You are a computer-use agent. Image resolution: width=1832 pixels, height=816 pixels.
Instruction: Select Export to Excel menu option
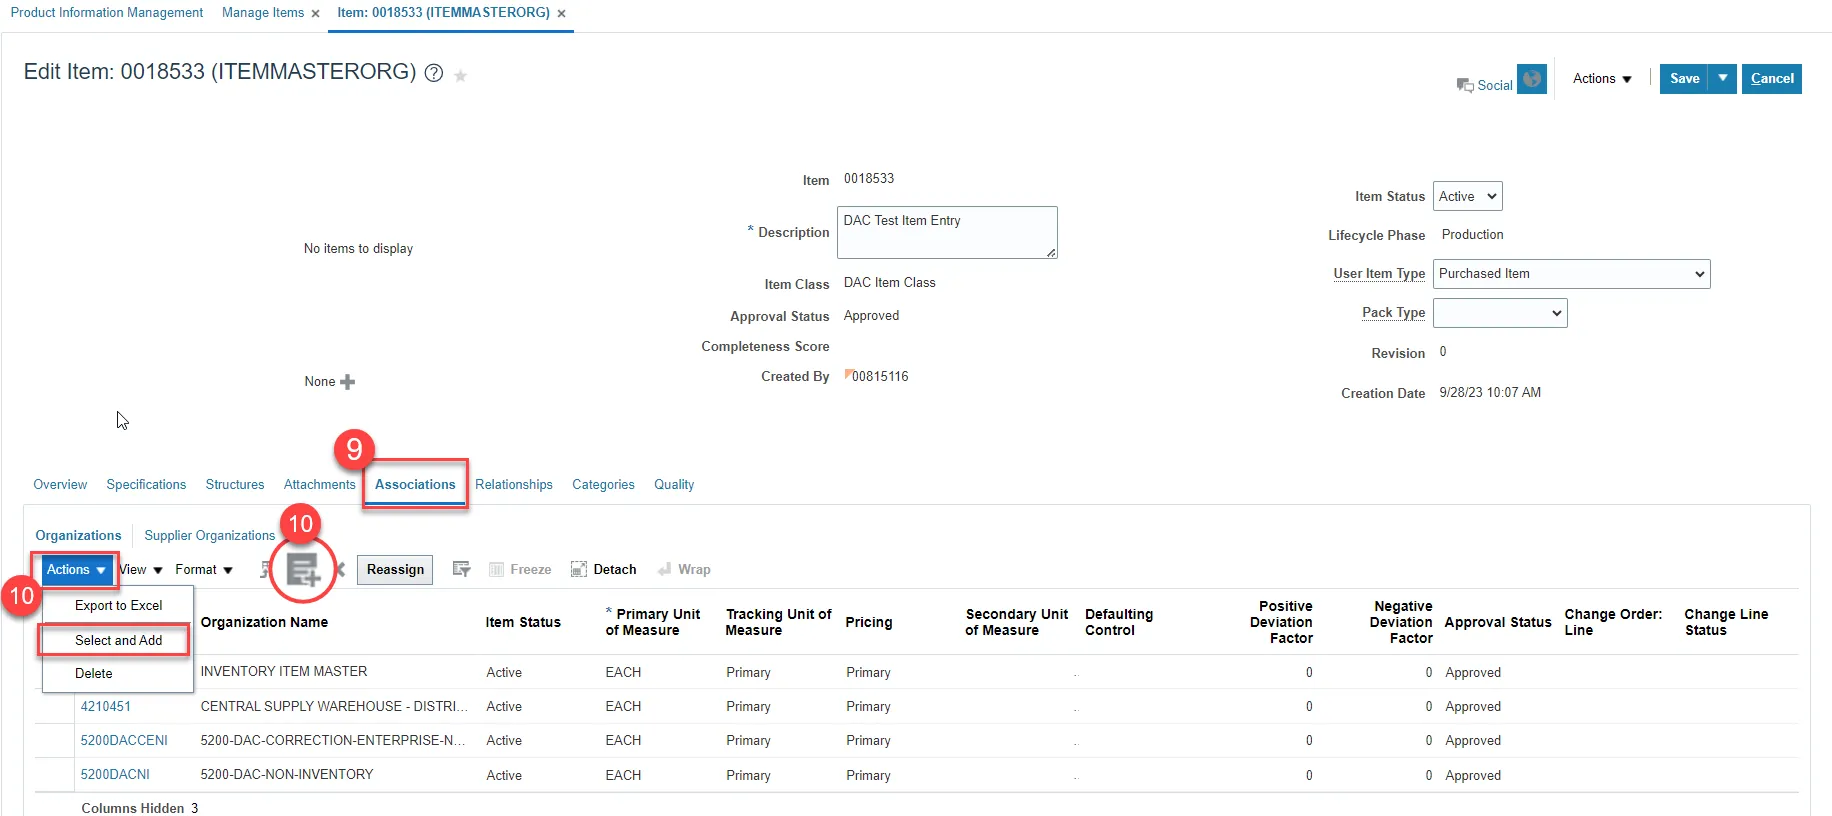(x=118, y=606)
